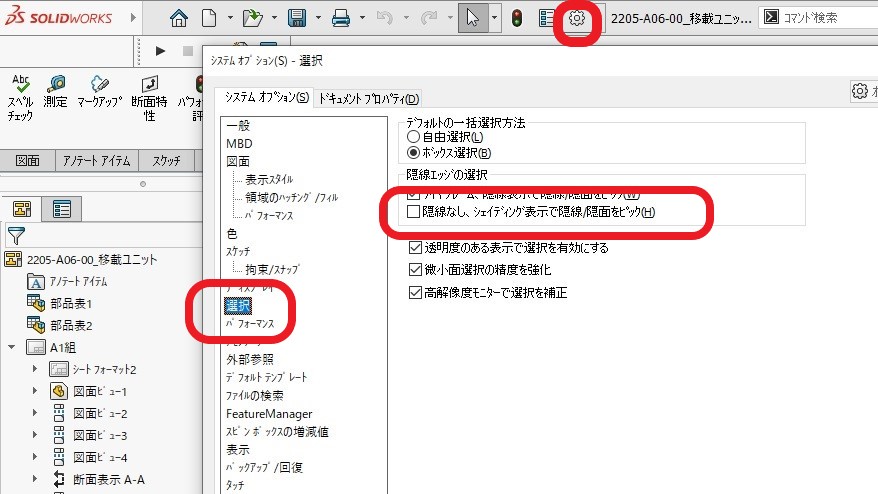Expand the 図面ビュー1 tree node
The width and height of the screenshot is (878, 494).
[34, 391]
